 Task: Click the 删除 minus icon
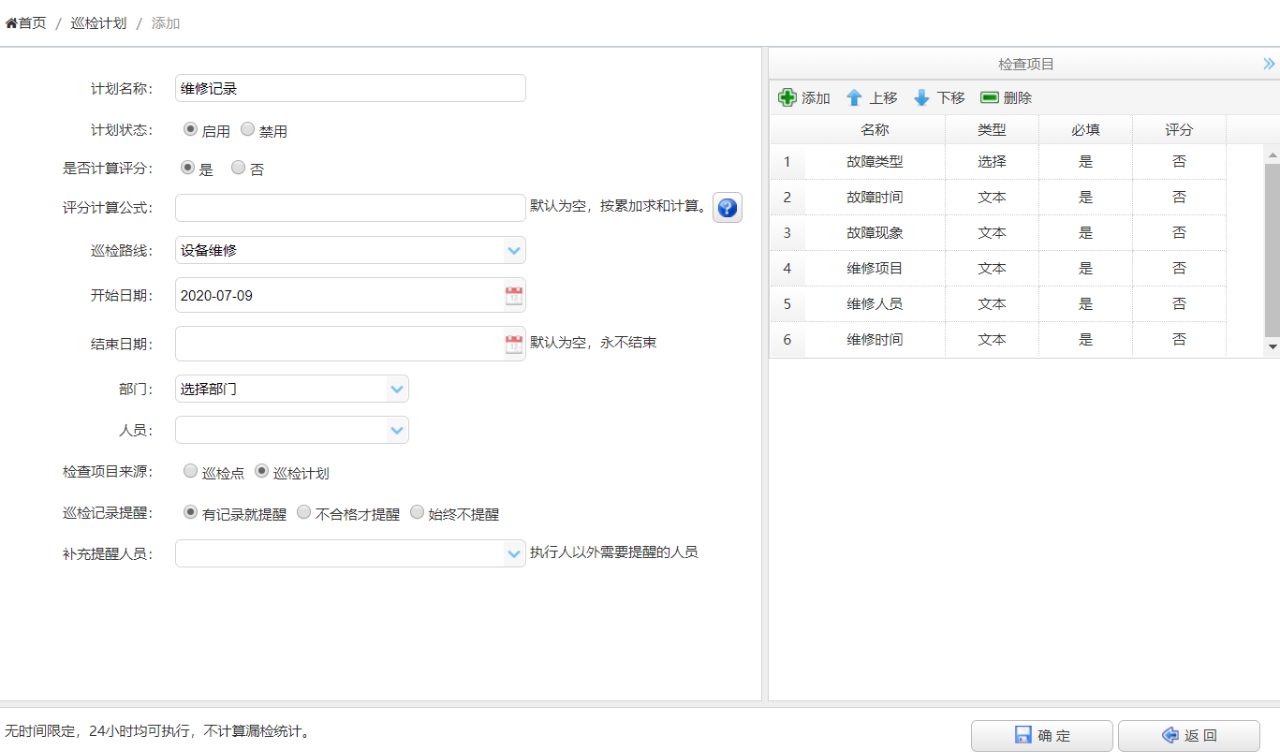point(989,98)
